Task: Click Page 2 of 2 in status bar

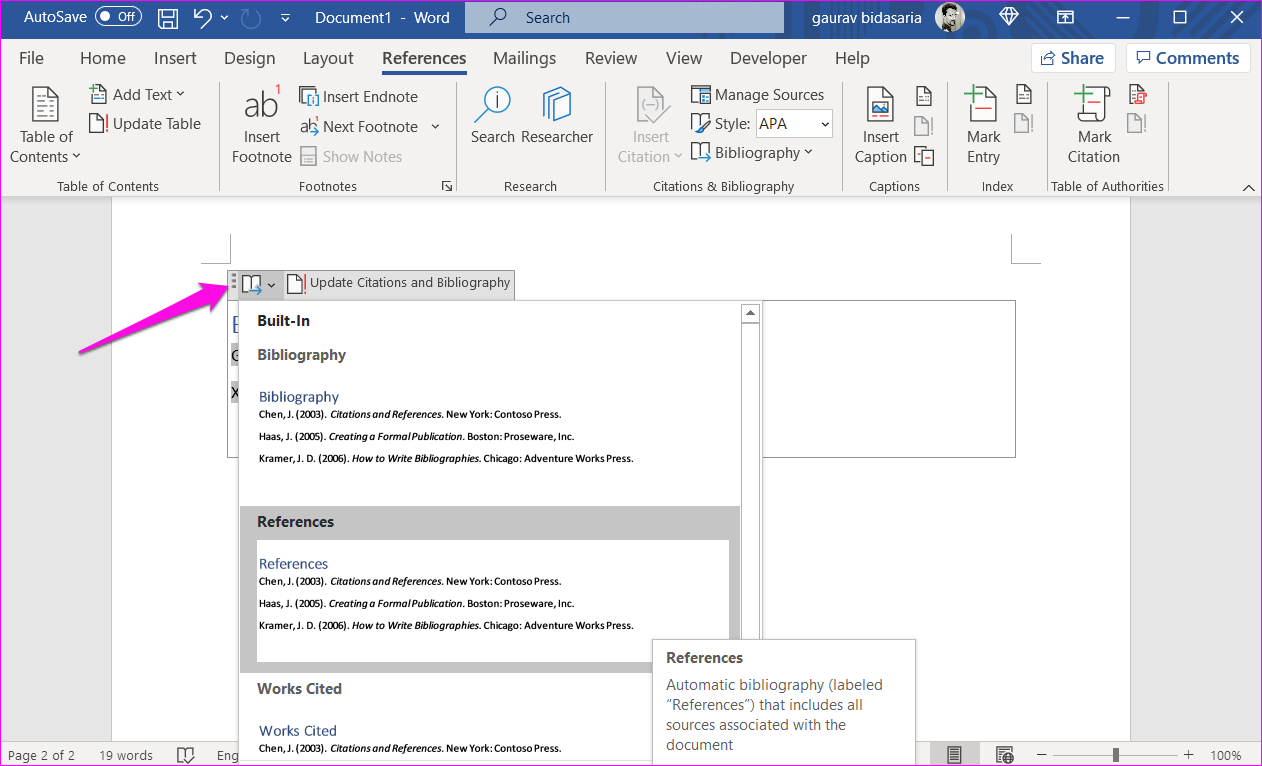Action: (41, 755)
